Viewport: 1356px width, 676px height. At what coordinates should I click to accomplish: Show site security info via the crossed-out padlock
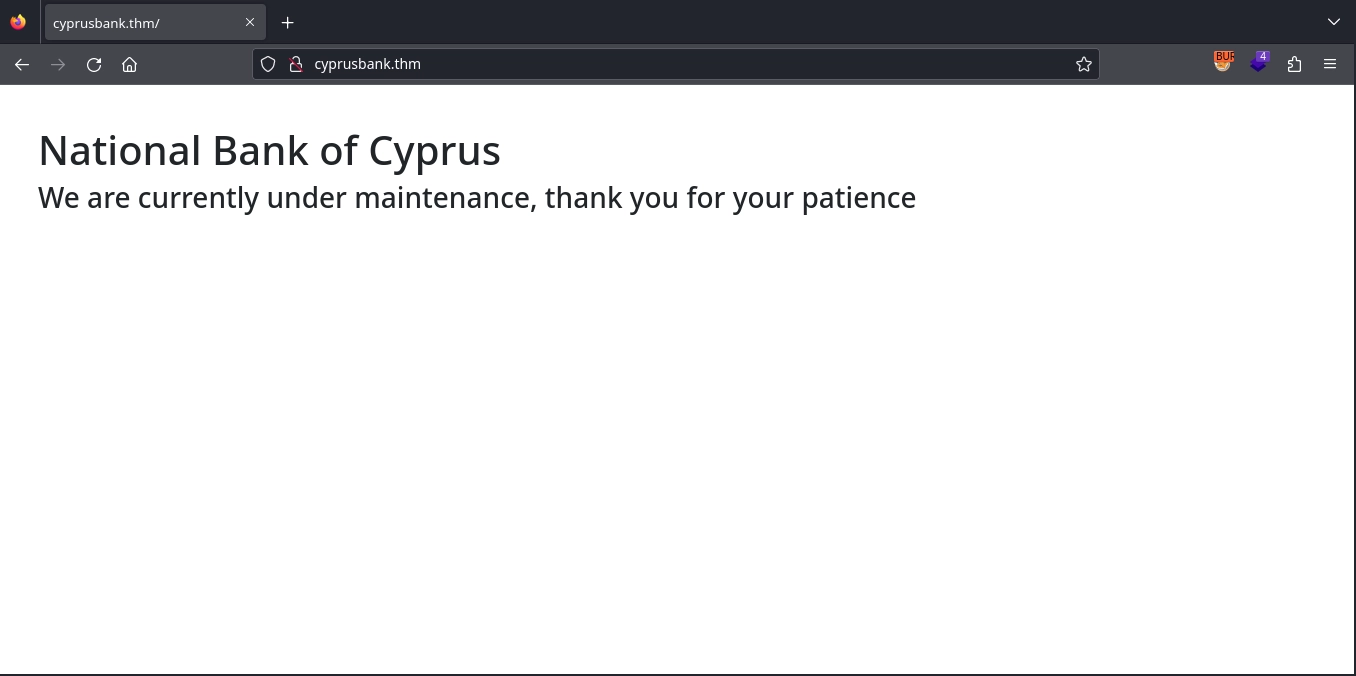pyautogui.click(x=296, y=64)
